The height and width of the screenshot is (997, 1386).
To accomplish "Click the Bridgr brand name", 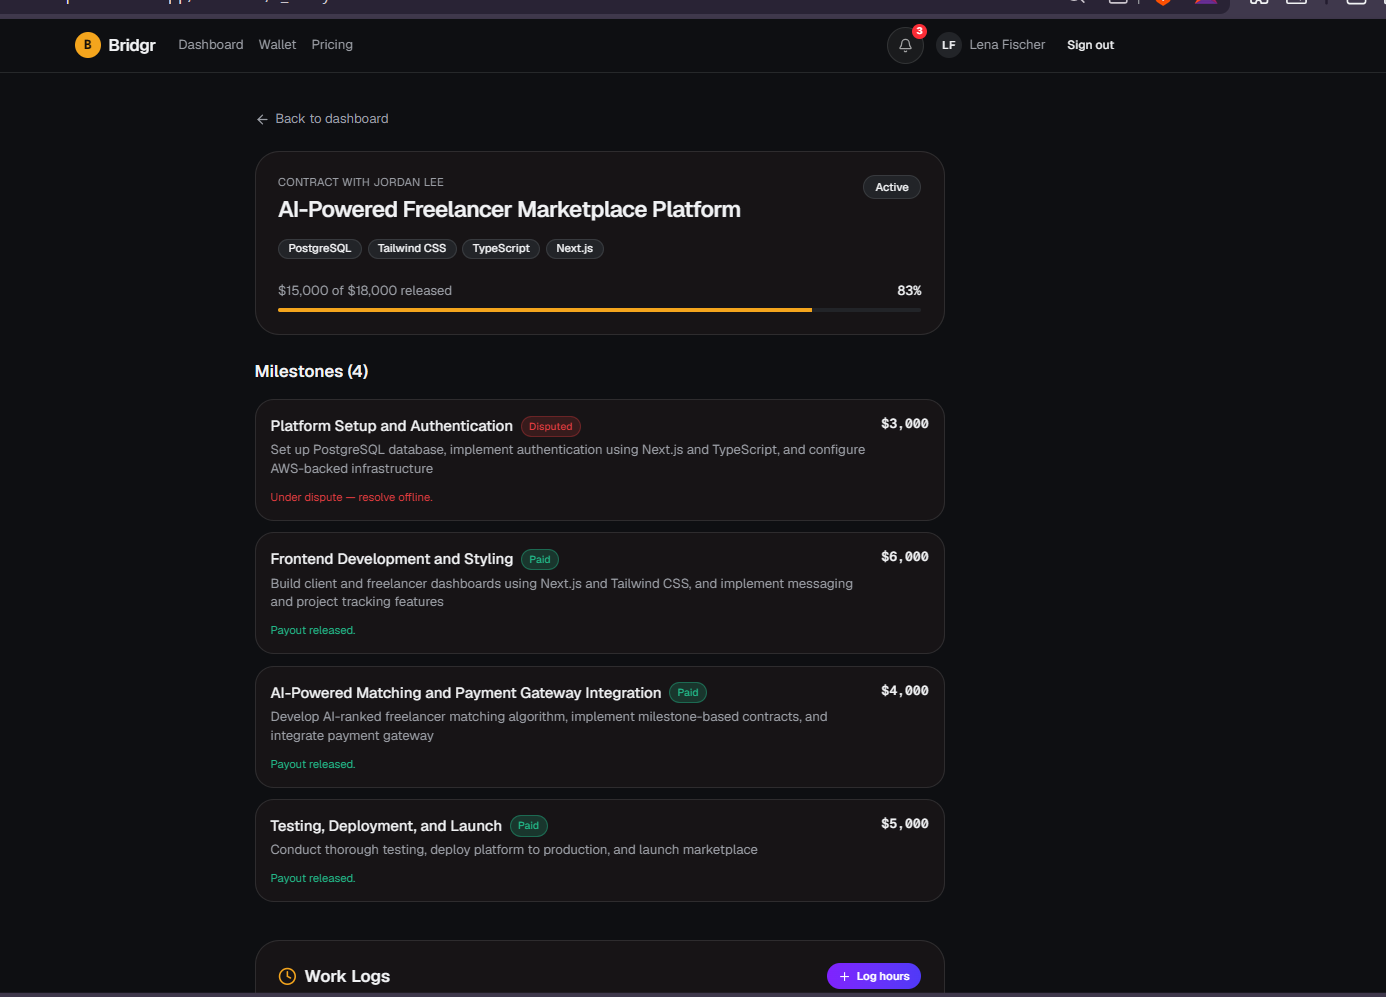I will [132, 45].
